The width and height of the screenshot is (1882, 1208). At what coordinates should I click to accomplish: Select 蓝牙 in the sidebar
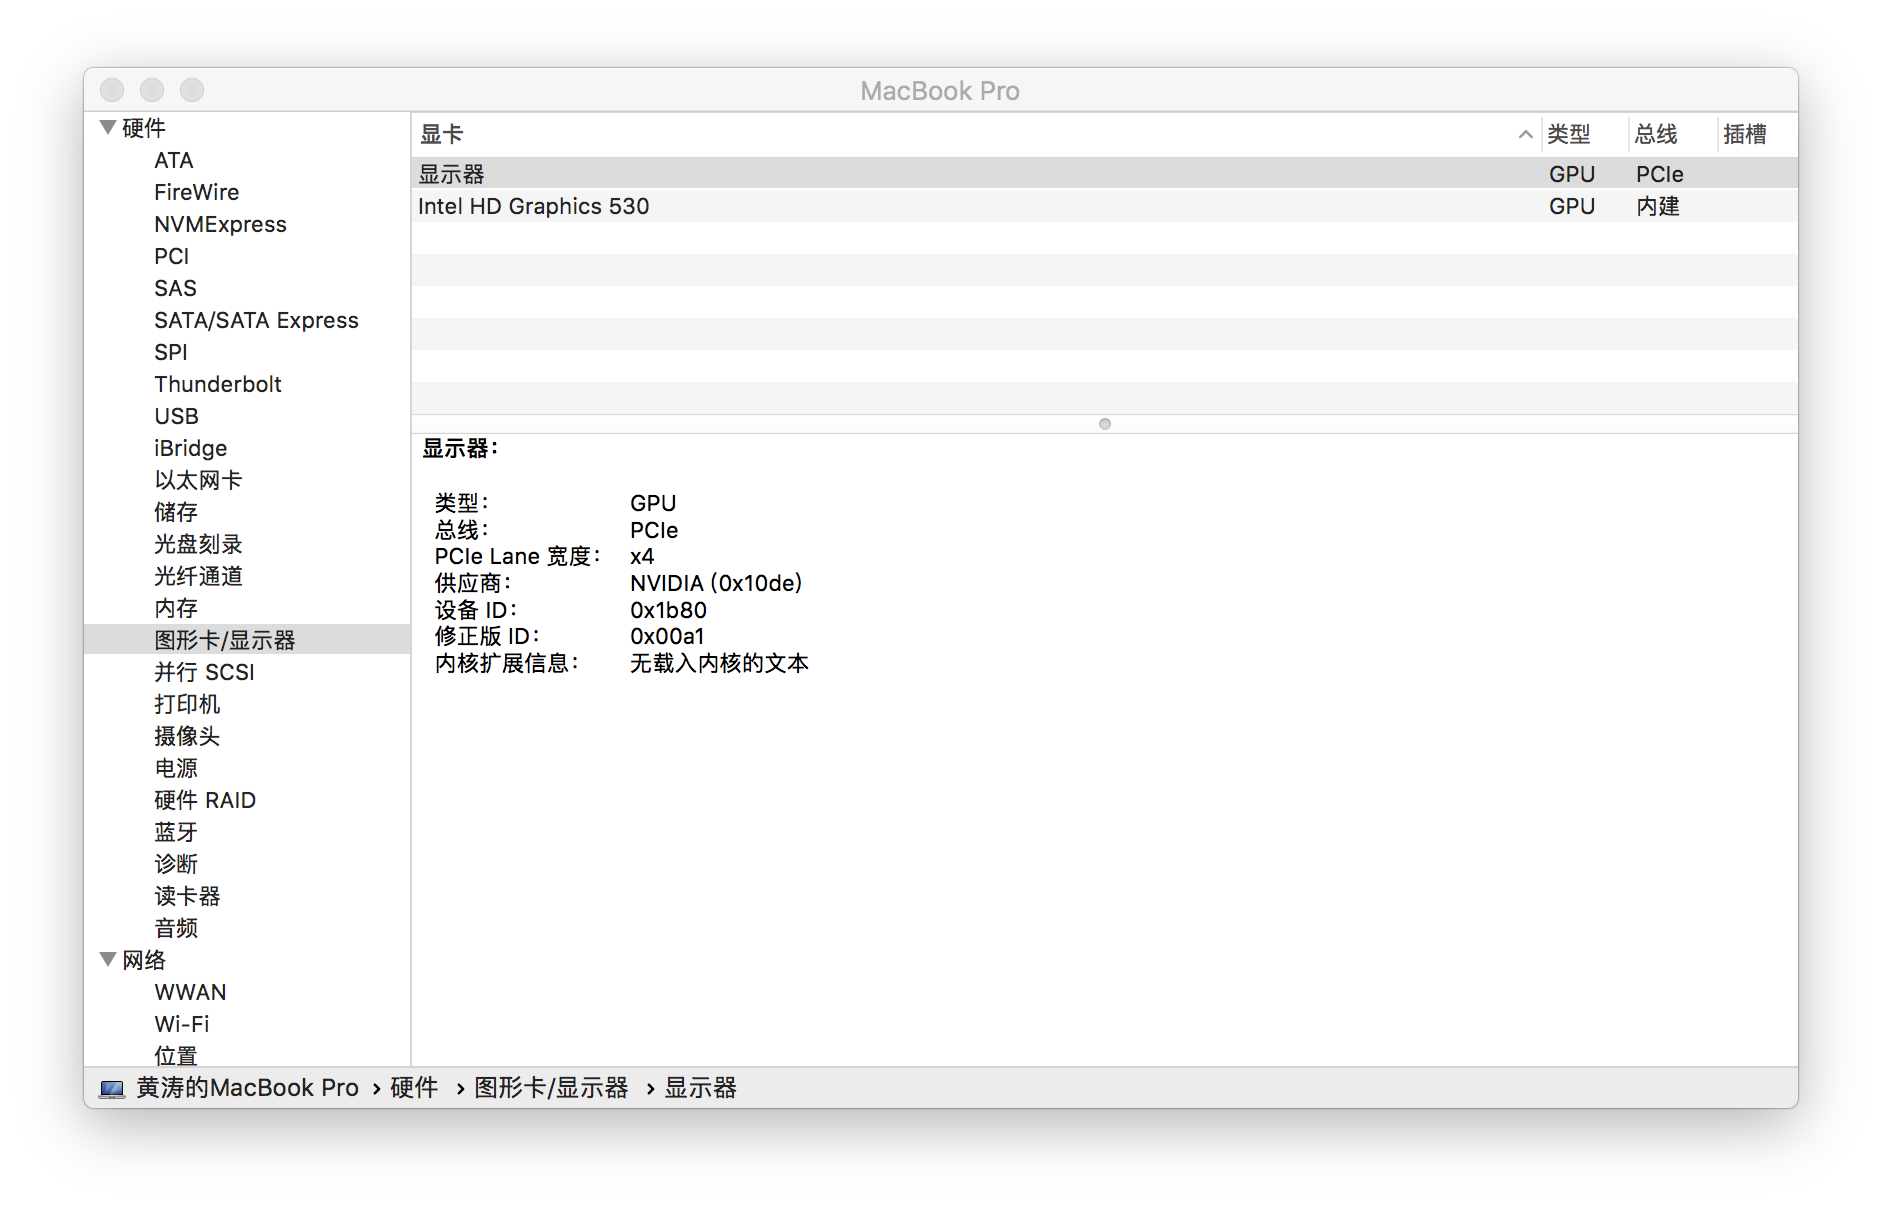click(176, 832)
